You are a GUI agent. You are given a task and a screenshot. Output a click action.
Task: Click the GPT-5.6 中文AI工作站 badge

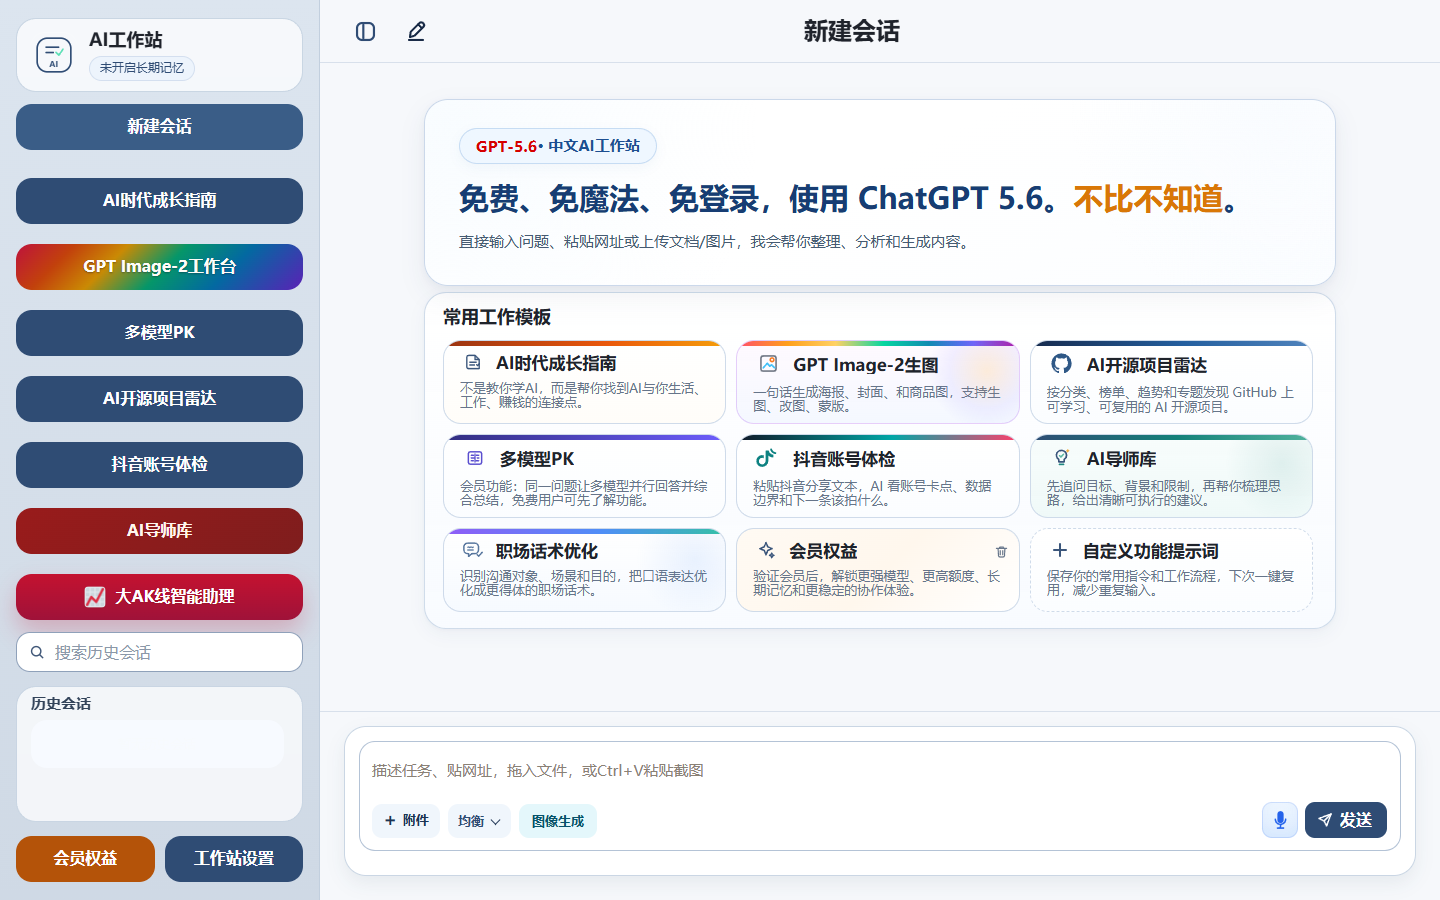pyautogui.click(x=558, y=146)
